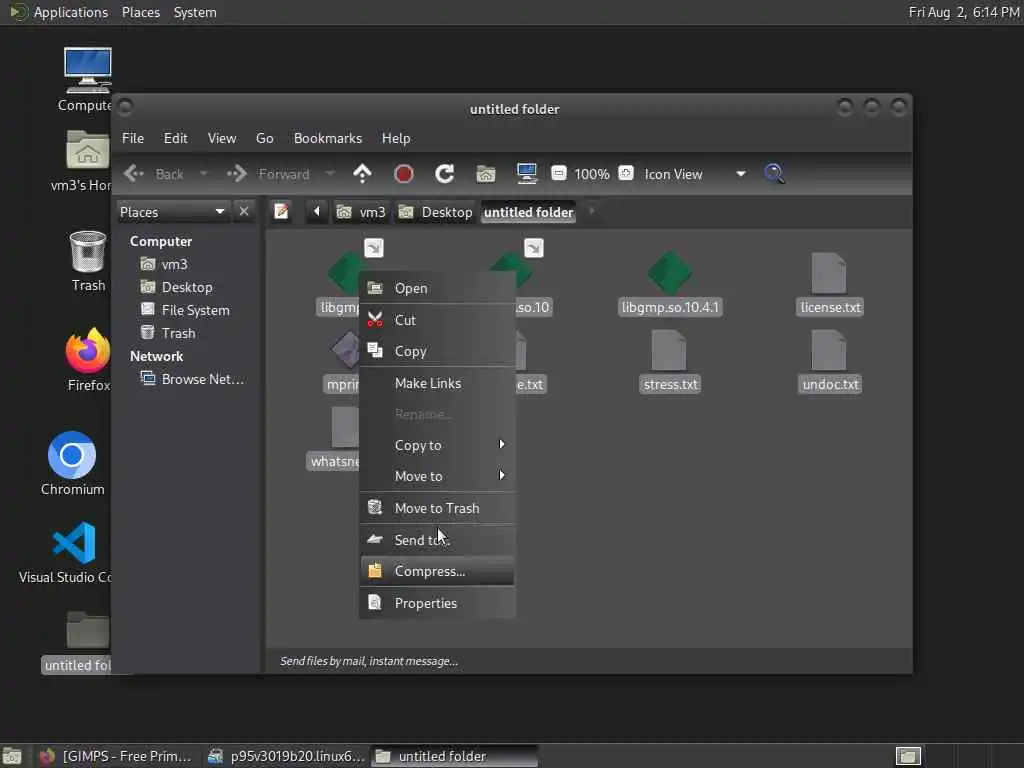1024x768 pixels.
Task: Switch to p95v3019b20 taskbar window
Action: (286, 756)
